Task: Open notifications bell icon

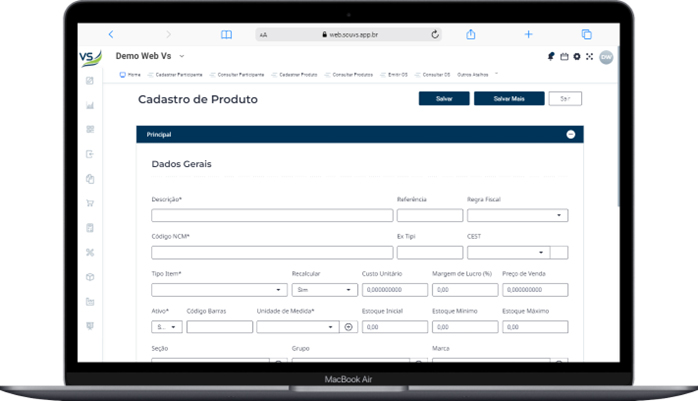Action: [x=551, y=57]
